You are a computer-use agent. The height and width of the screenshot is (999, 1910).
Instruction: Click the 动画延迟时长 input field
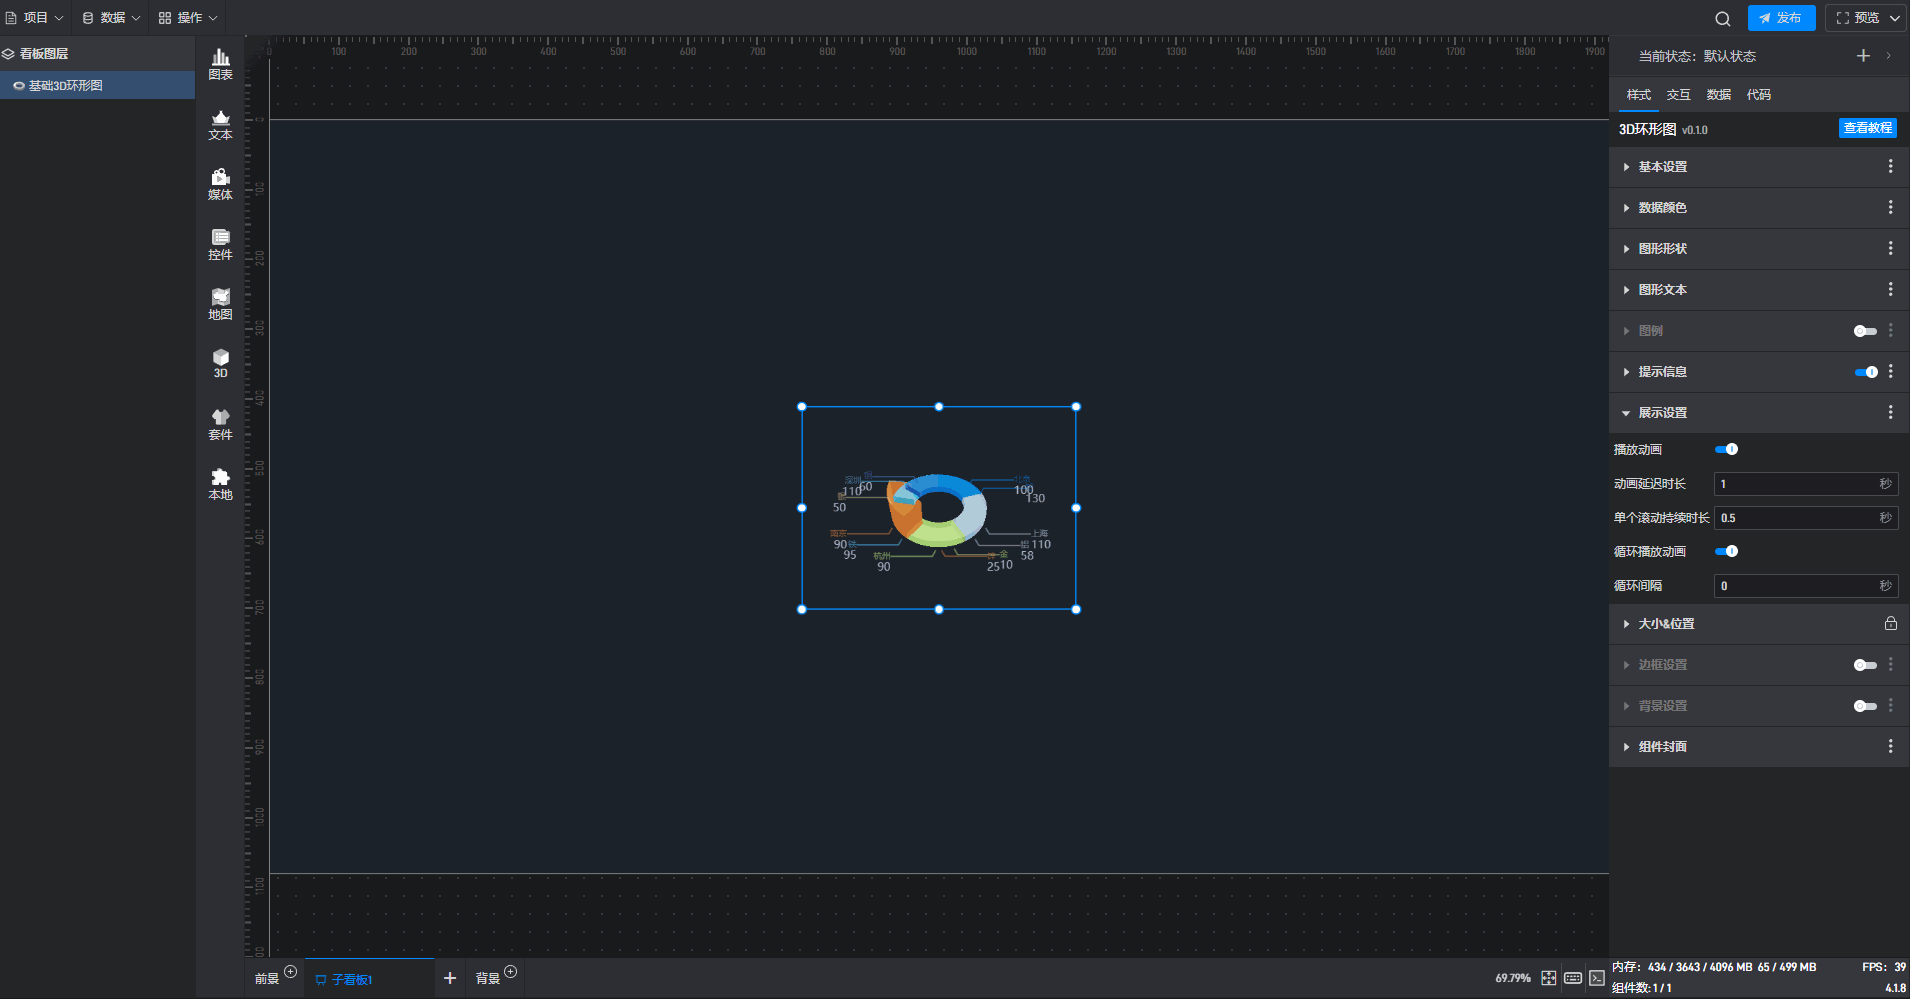(x=1795, y=484)
